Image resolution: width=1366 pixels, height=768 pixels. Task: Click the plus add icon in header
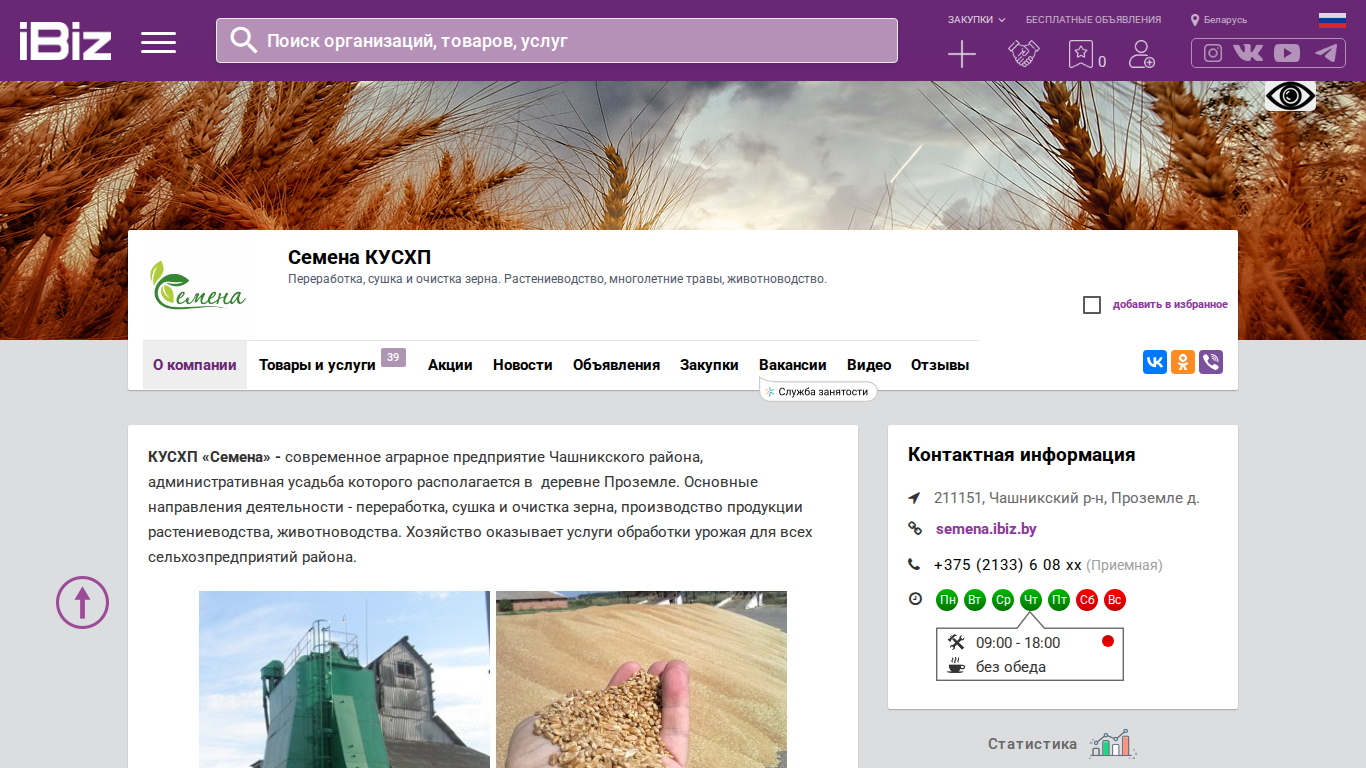961,54
